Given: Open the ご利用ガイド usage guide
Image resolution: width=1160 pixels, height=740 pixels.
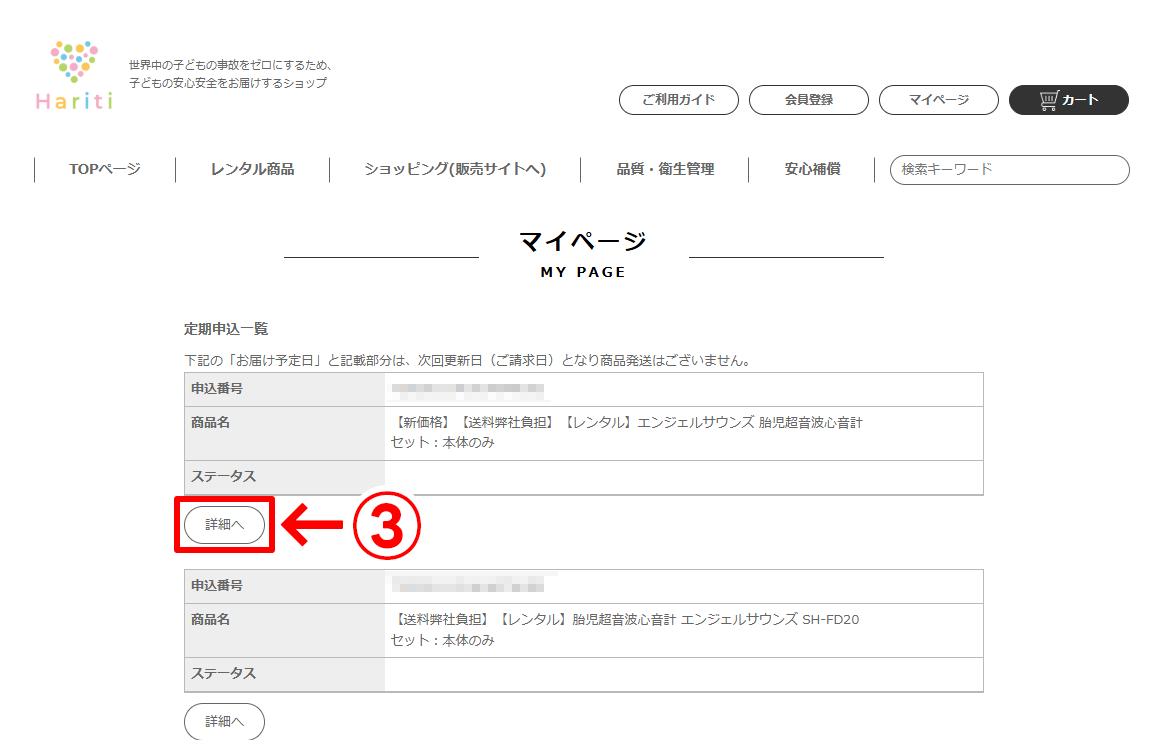Looking at the screenshot, I should click(x=678, y=100).
